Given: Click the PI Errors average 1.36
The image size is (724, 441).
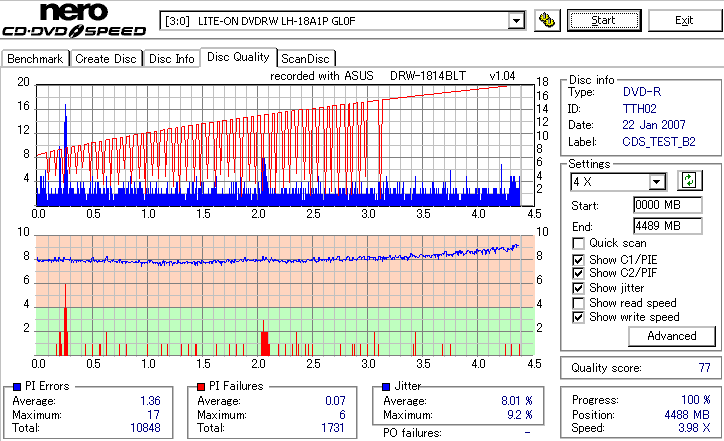Looking at the screenshot, I should click(x=150, y=401).
